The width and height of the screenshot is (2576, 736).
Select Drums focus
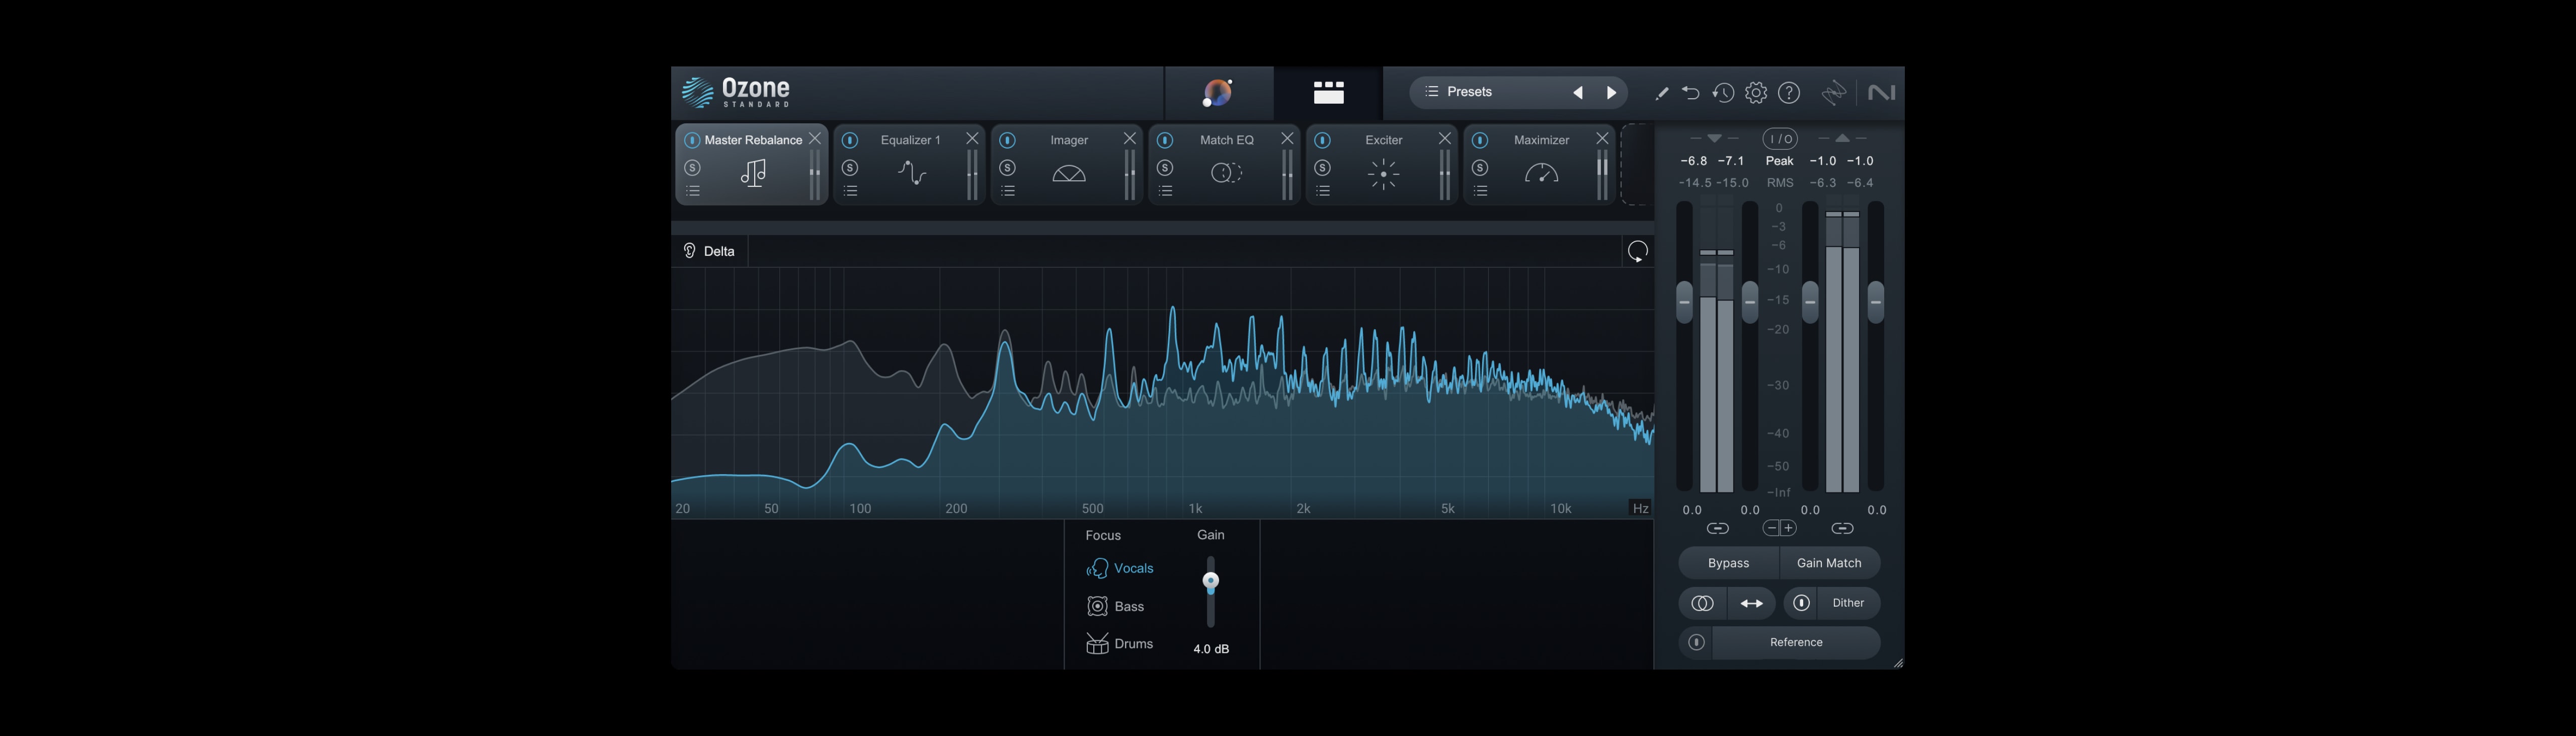[x=1120, y=644]
